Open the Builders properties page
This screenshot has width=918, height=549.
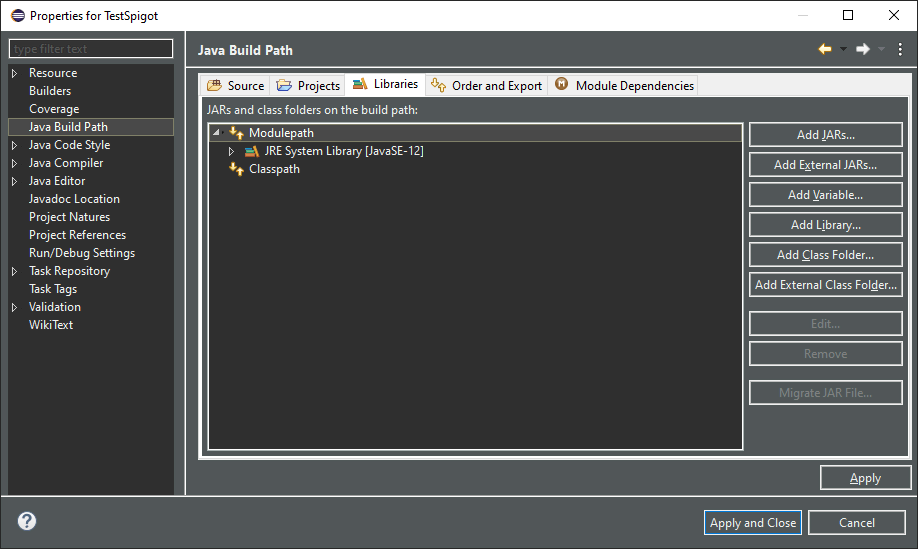click(50, 91)
